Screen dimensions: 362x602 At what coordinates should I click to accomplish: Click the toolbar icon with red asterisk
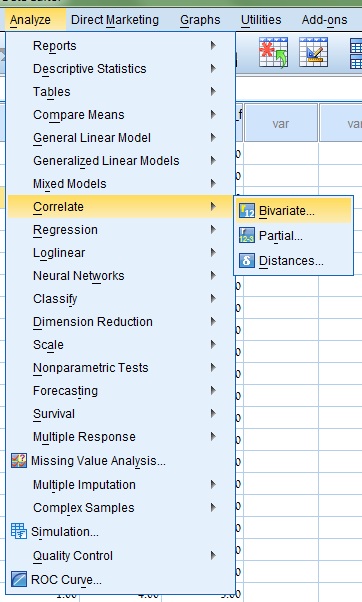click(x=273, y=53)
